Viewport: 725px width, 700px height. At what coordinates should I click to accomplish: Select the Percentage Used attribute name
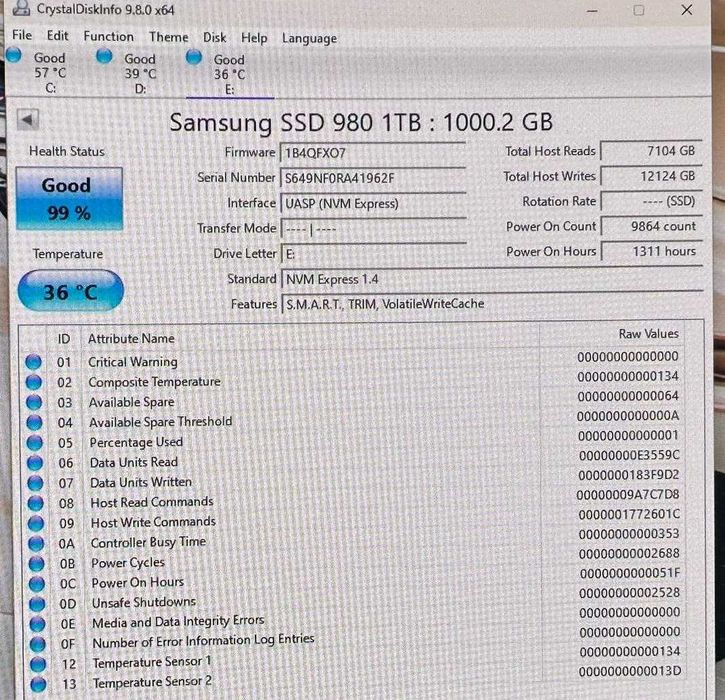pos(136,442)
